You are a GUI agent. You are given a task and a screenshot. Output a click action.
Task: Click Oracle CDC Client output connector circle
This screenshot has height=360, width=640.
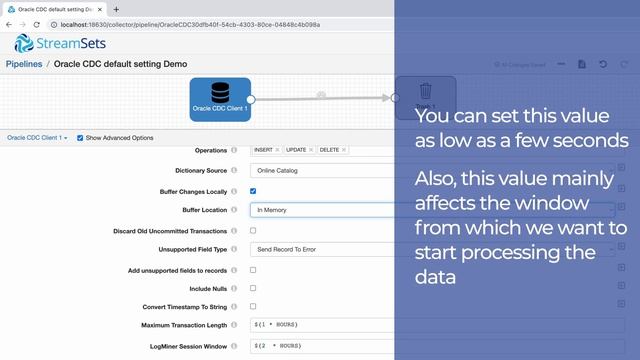pyautogui.click(x=251, y=99)
